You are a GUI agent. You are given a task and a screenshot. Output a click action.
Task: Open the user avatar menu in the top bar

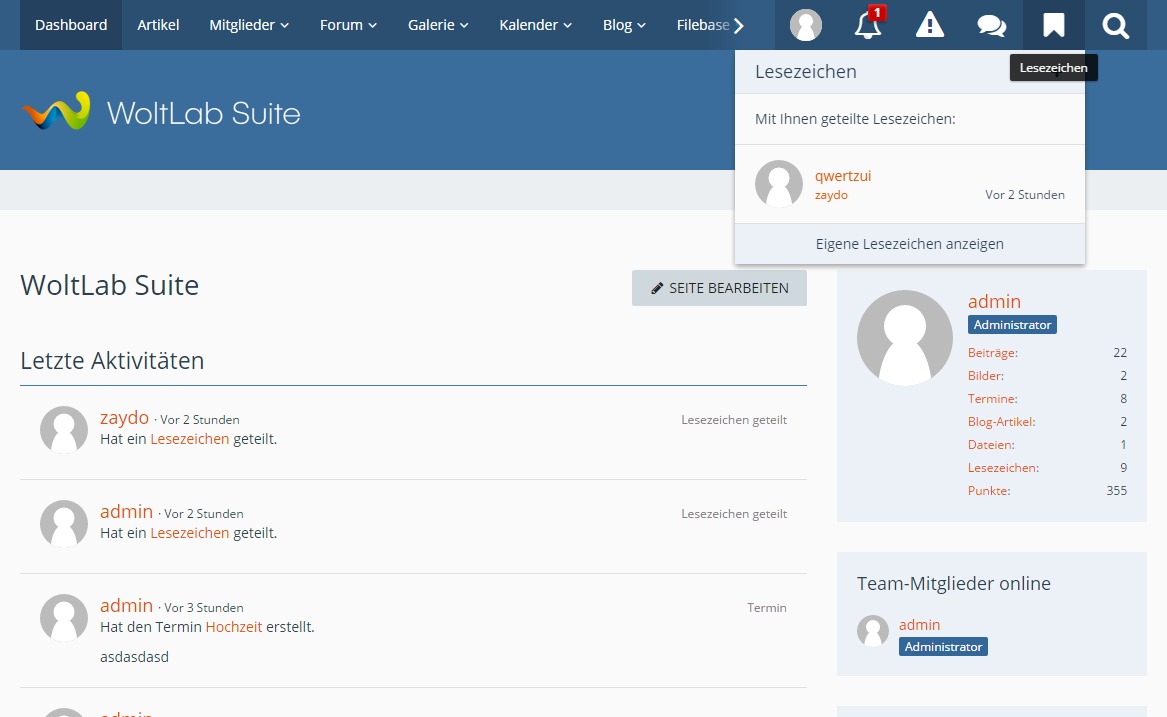pos(806,25)
